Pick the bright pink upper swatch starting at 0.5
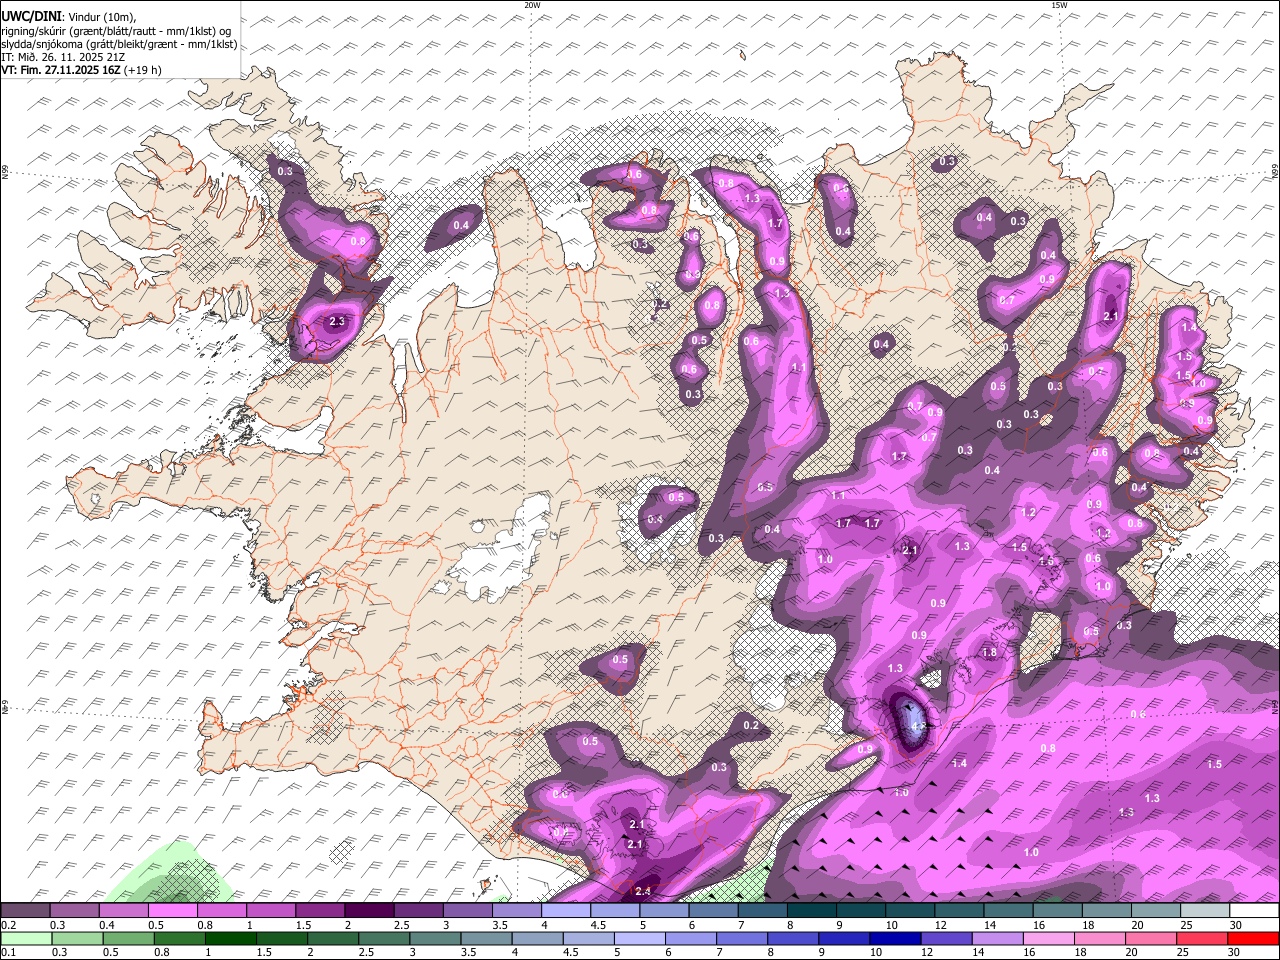1280x960 pixels. [x=172, y=910]
